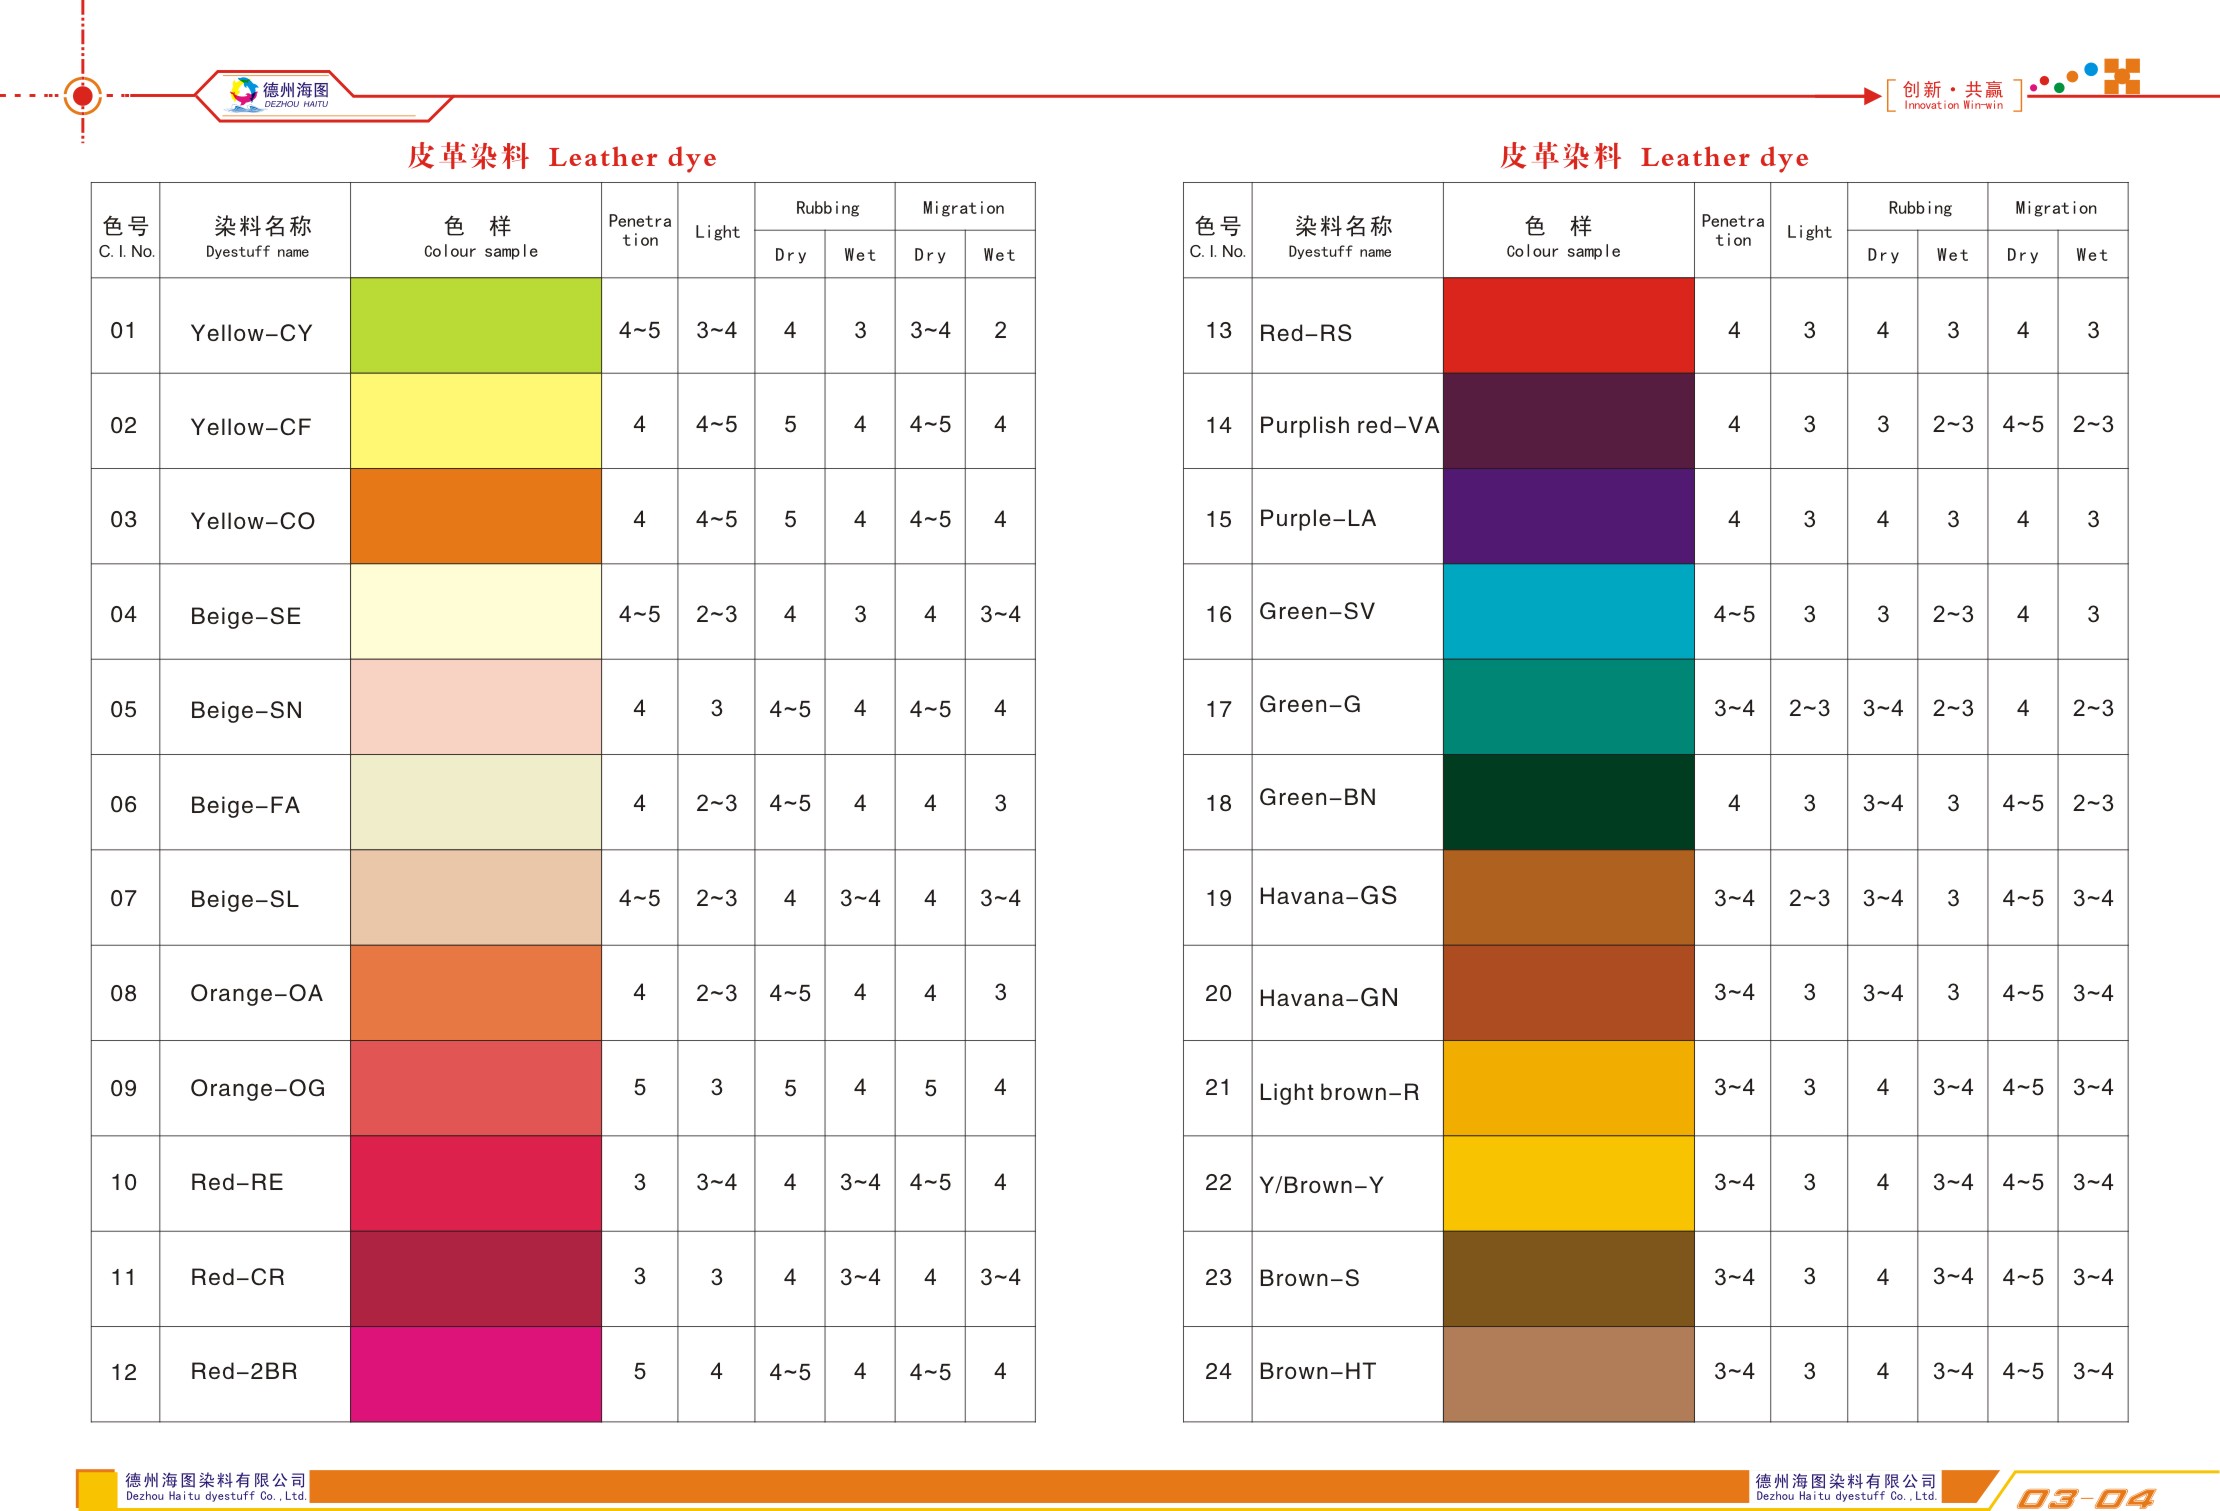Click the 'Light brown-R' dyestuff name

click(x=1339, y=1092)
